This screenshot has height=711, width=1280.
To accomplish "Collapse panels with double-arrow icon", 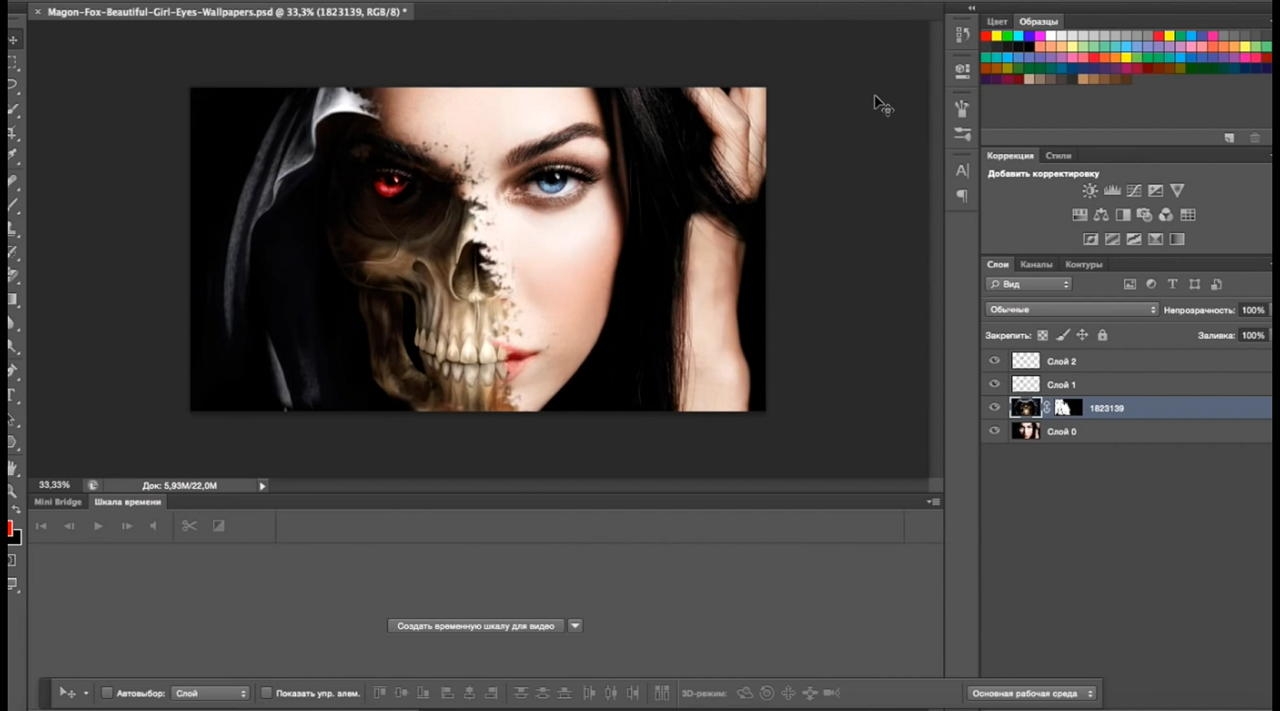I will point(971,8).
